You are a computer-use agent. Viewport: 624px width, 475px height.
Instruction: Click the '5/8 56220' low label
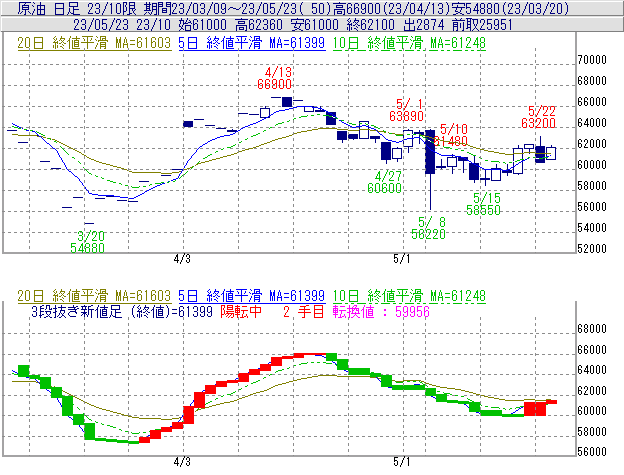tap(429, 228)
